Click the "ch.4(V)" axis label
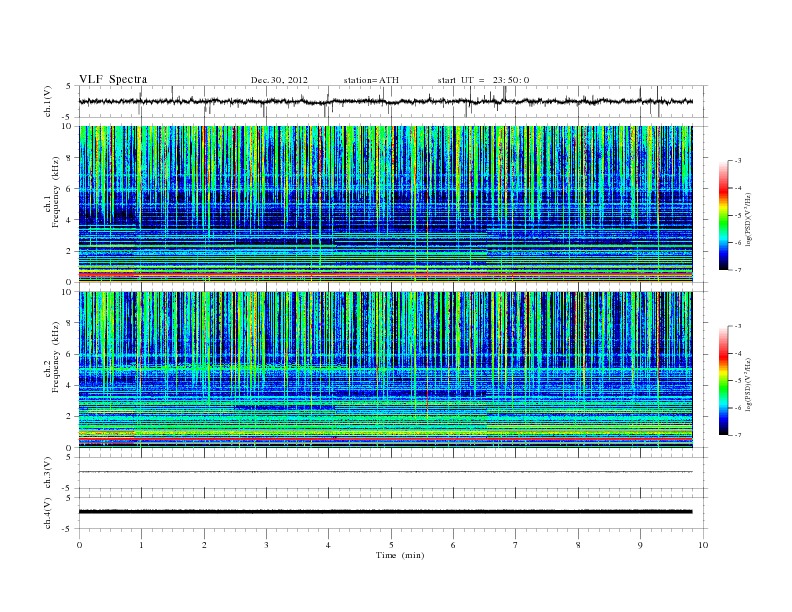Viewport: 792px width, 612px height. [x=48, y=513]
